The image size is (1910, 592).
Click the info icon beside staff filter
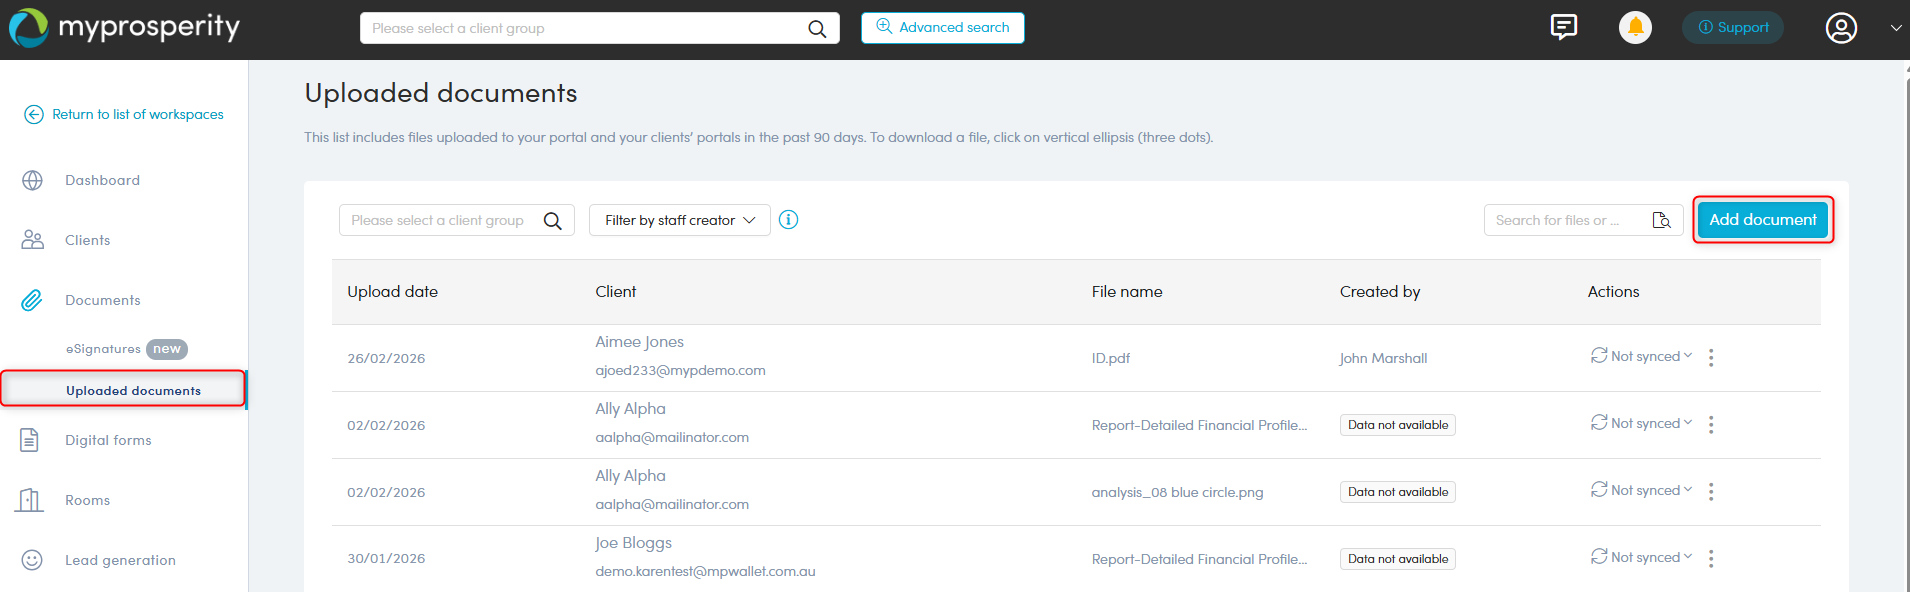(788, 220)
